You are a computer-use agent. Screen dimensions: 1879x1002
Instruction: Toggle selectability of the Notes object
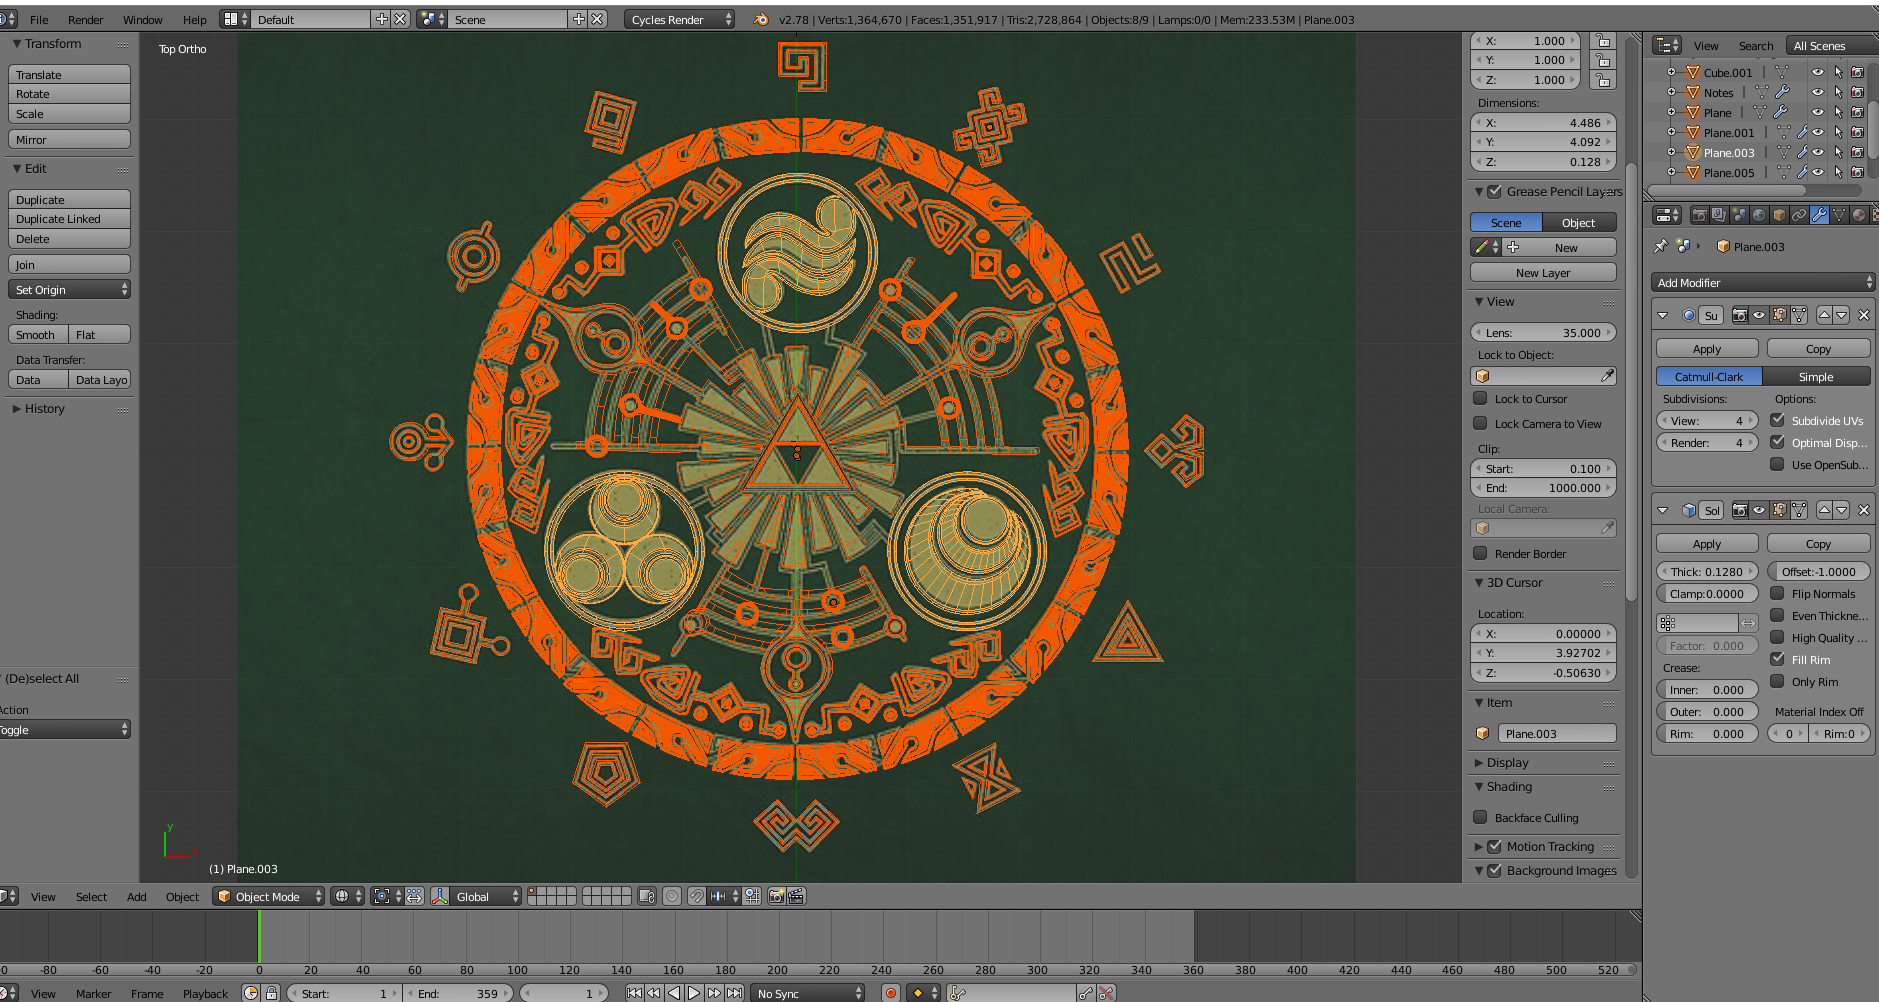click(1838, 92)
